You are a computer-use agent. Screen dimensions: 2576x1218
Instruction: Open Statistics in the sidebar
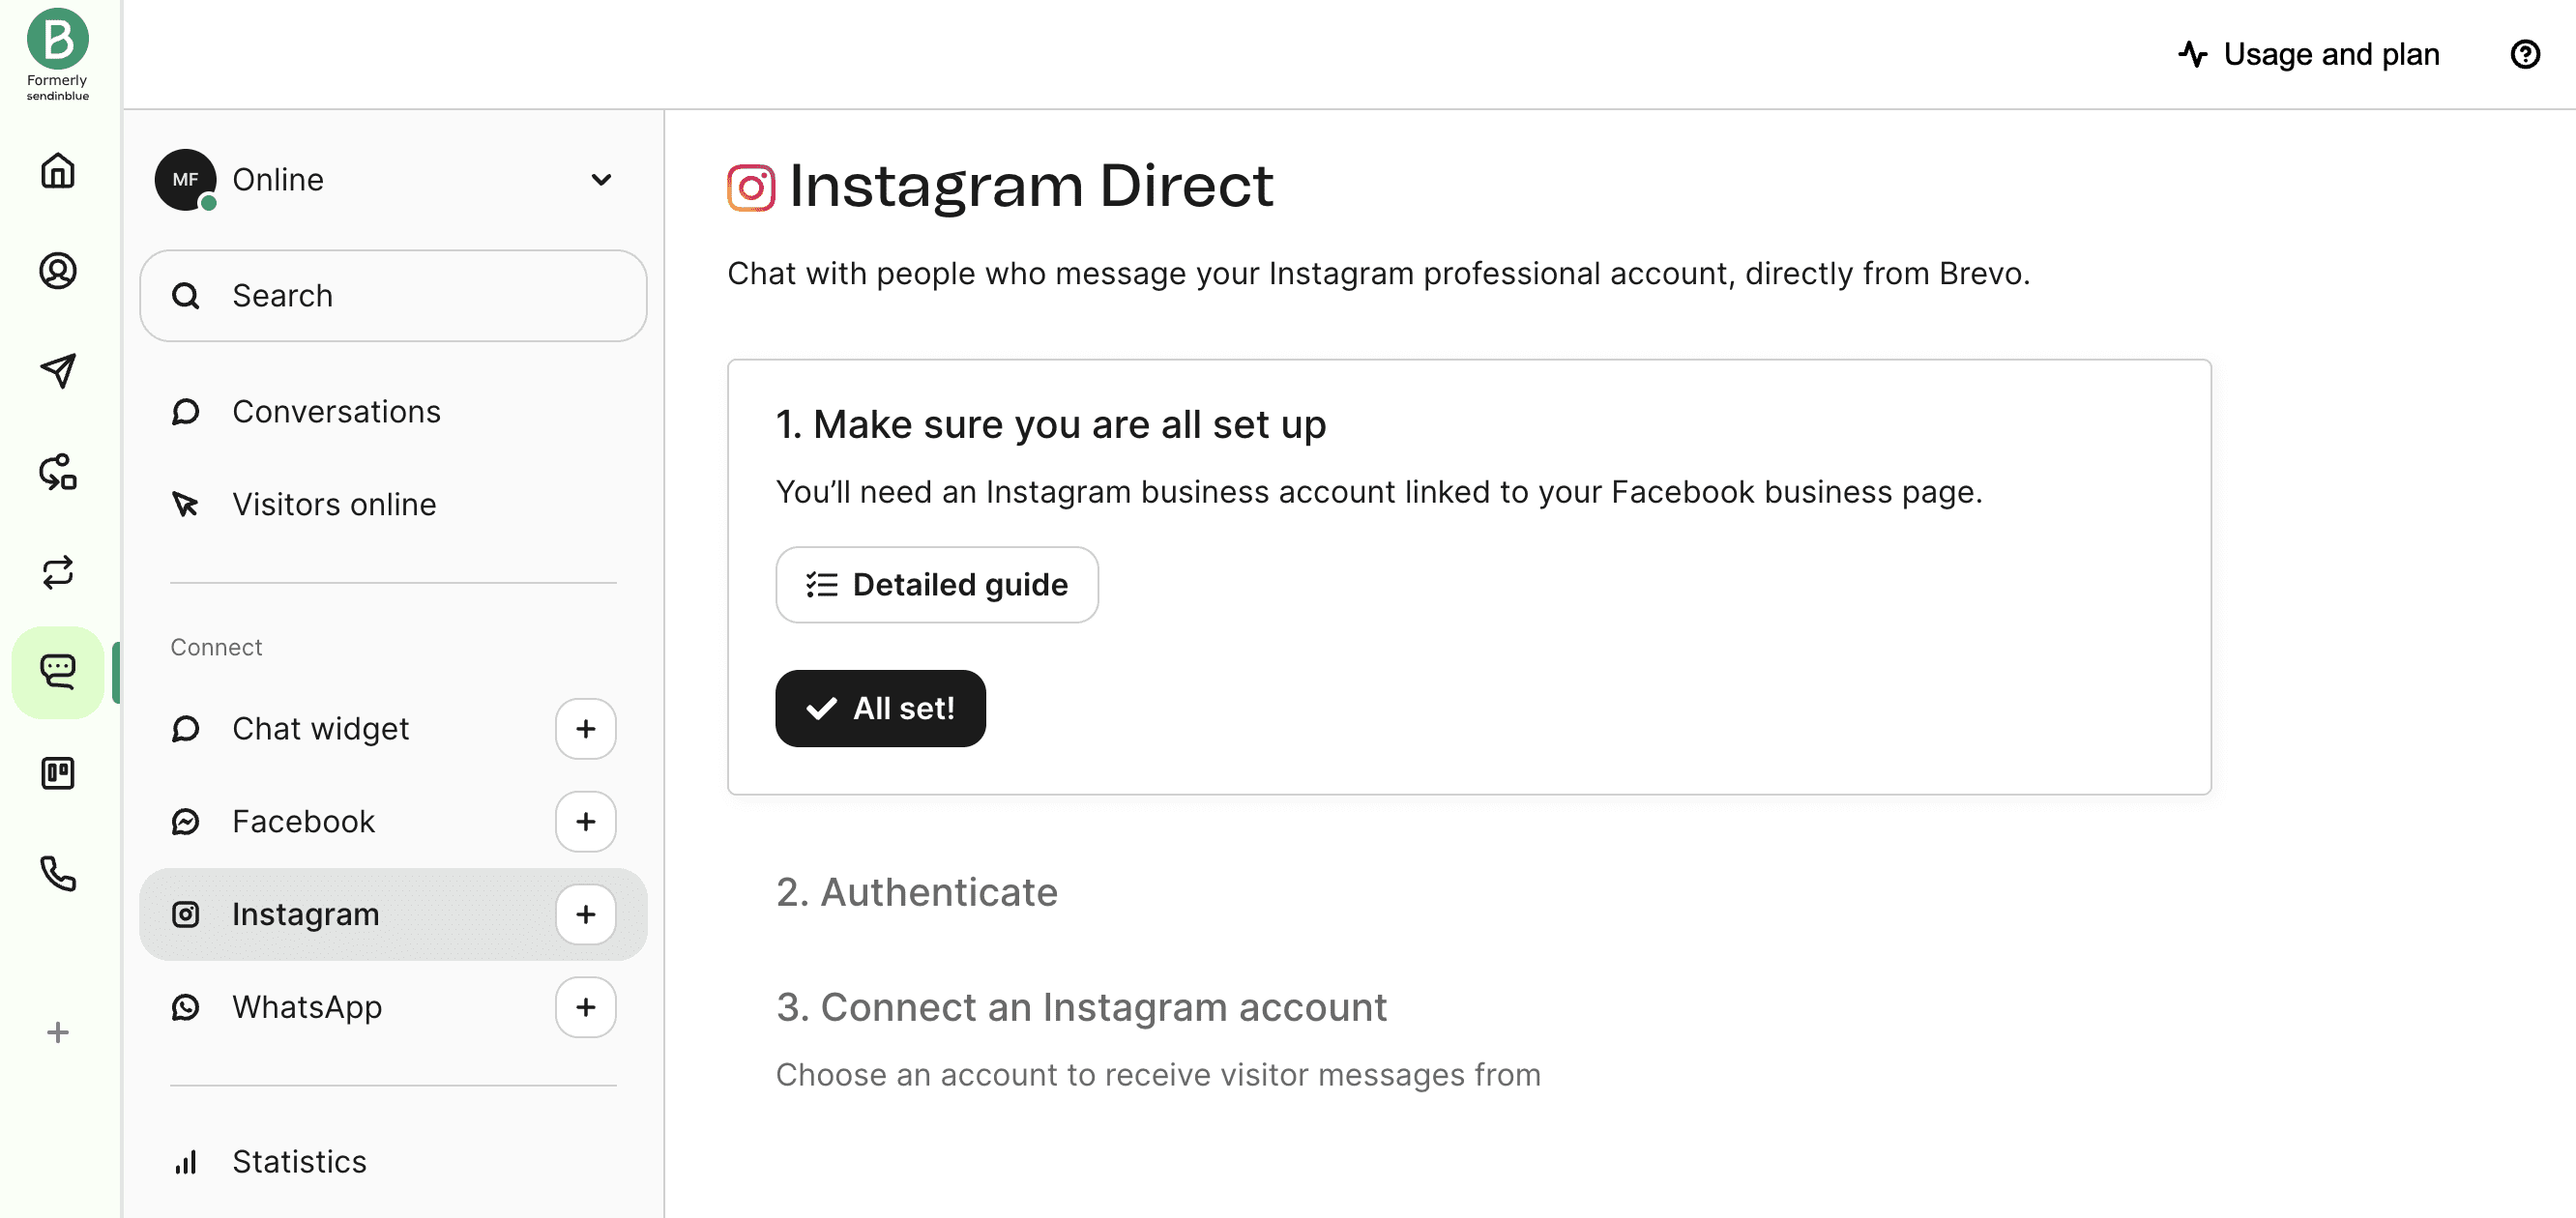[299, 1161]
